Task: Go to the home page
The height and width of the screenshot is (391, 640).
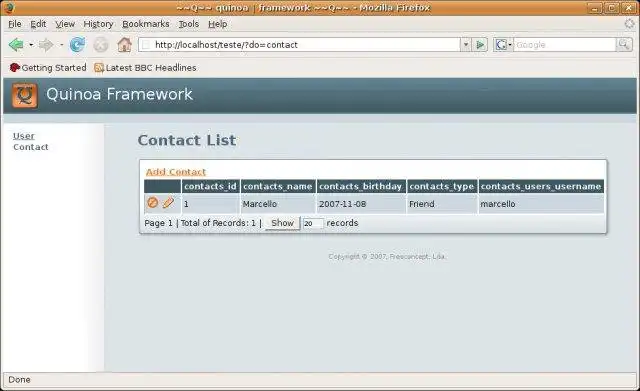Action: tap(124, 44)
